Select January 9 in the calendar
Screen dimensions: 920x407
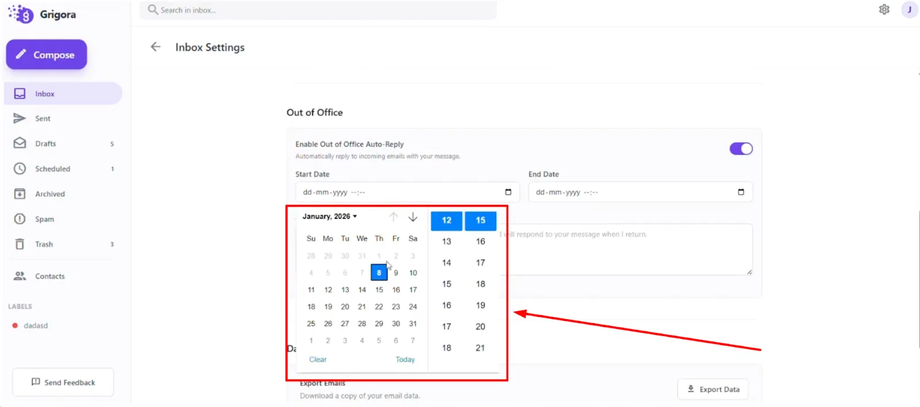[x=396, y=273]
